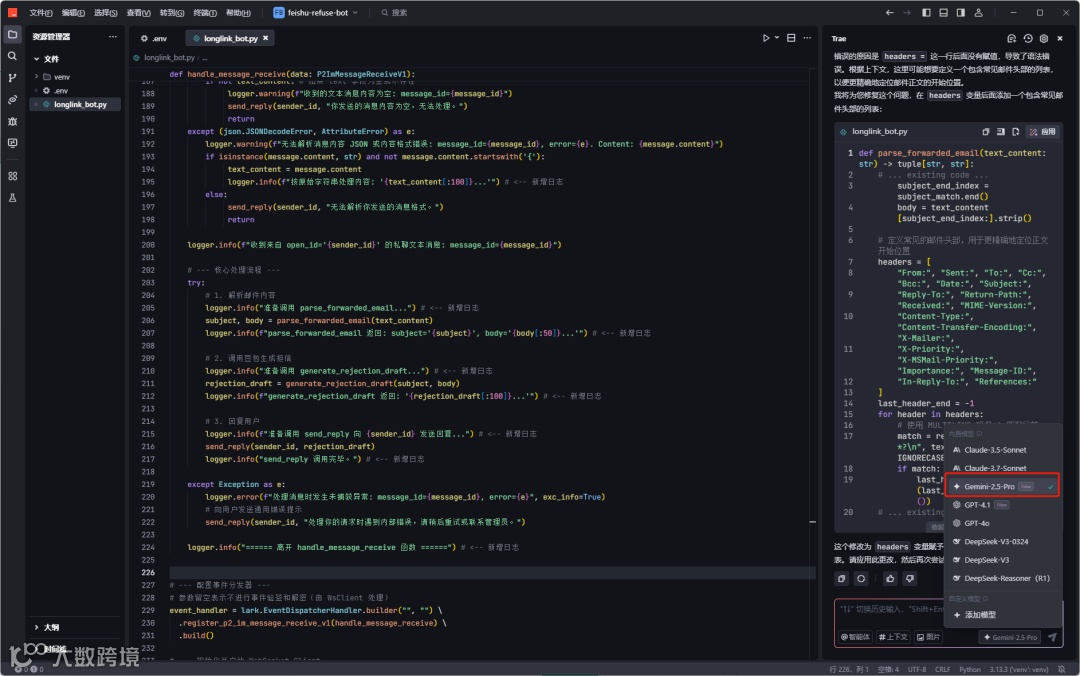Image resolution: width=1080 pixels, height=676 pixels.
Task: Click the notifications bell in status bar
Action: tap(1061, 669)
